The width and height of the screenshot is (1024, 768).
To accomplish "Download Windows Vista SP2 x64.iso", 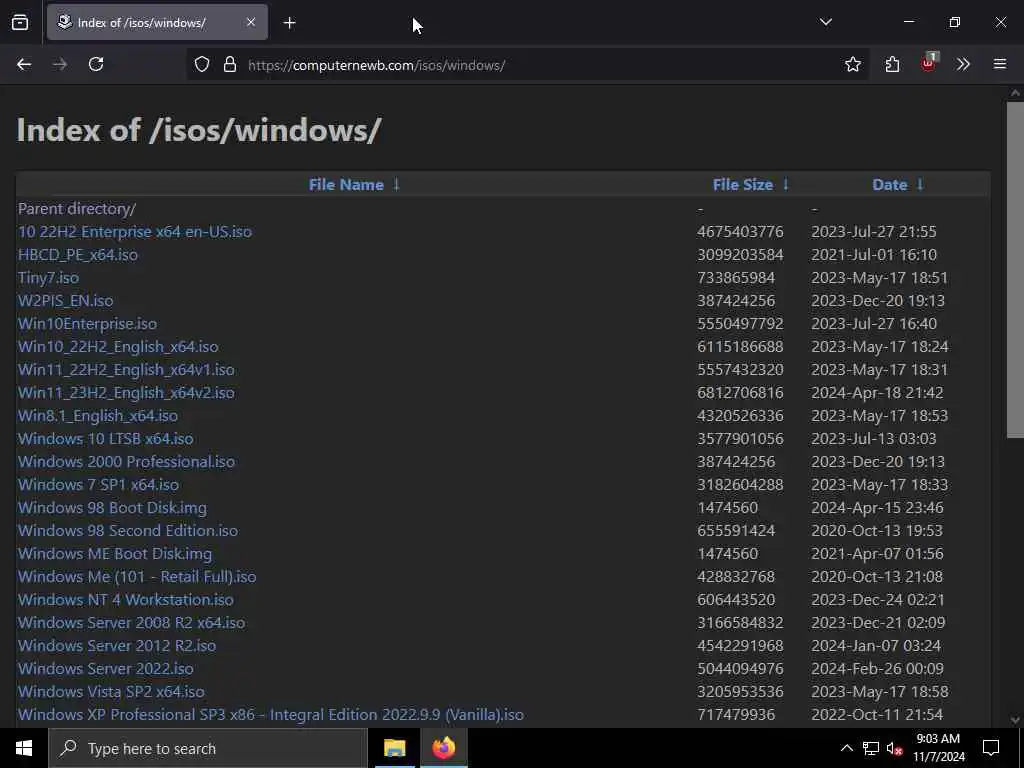I will (x=111, y=692).
